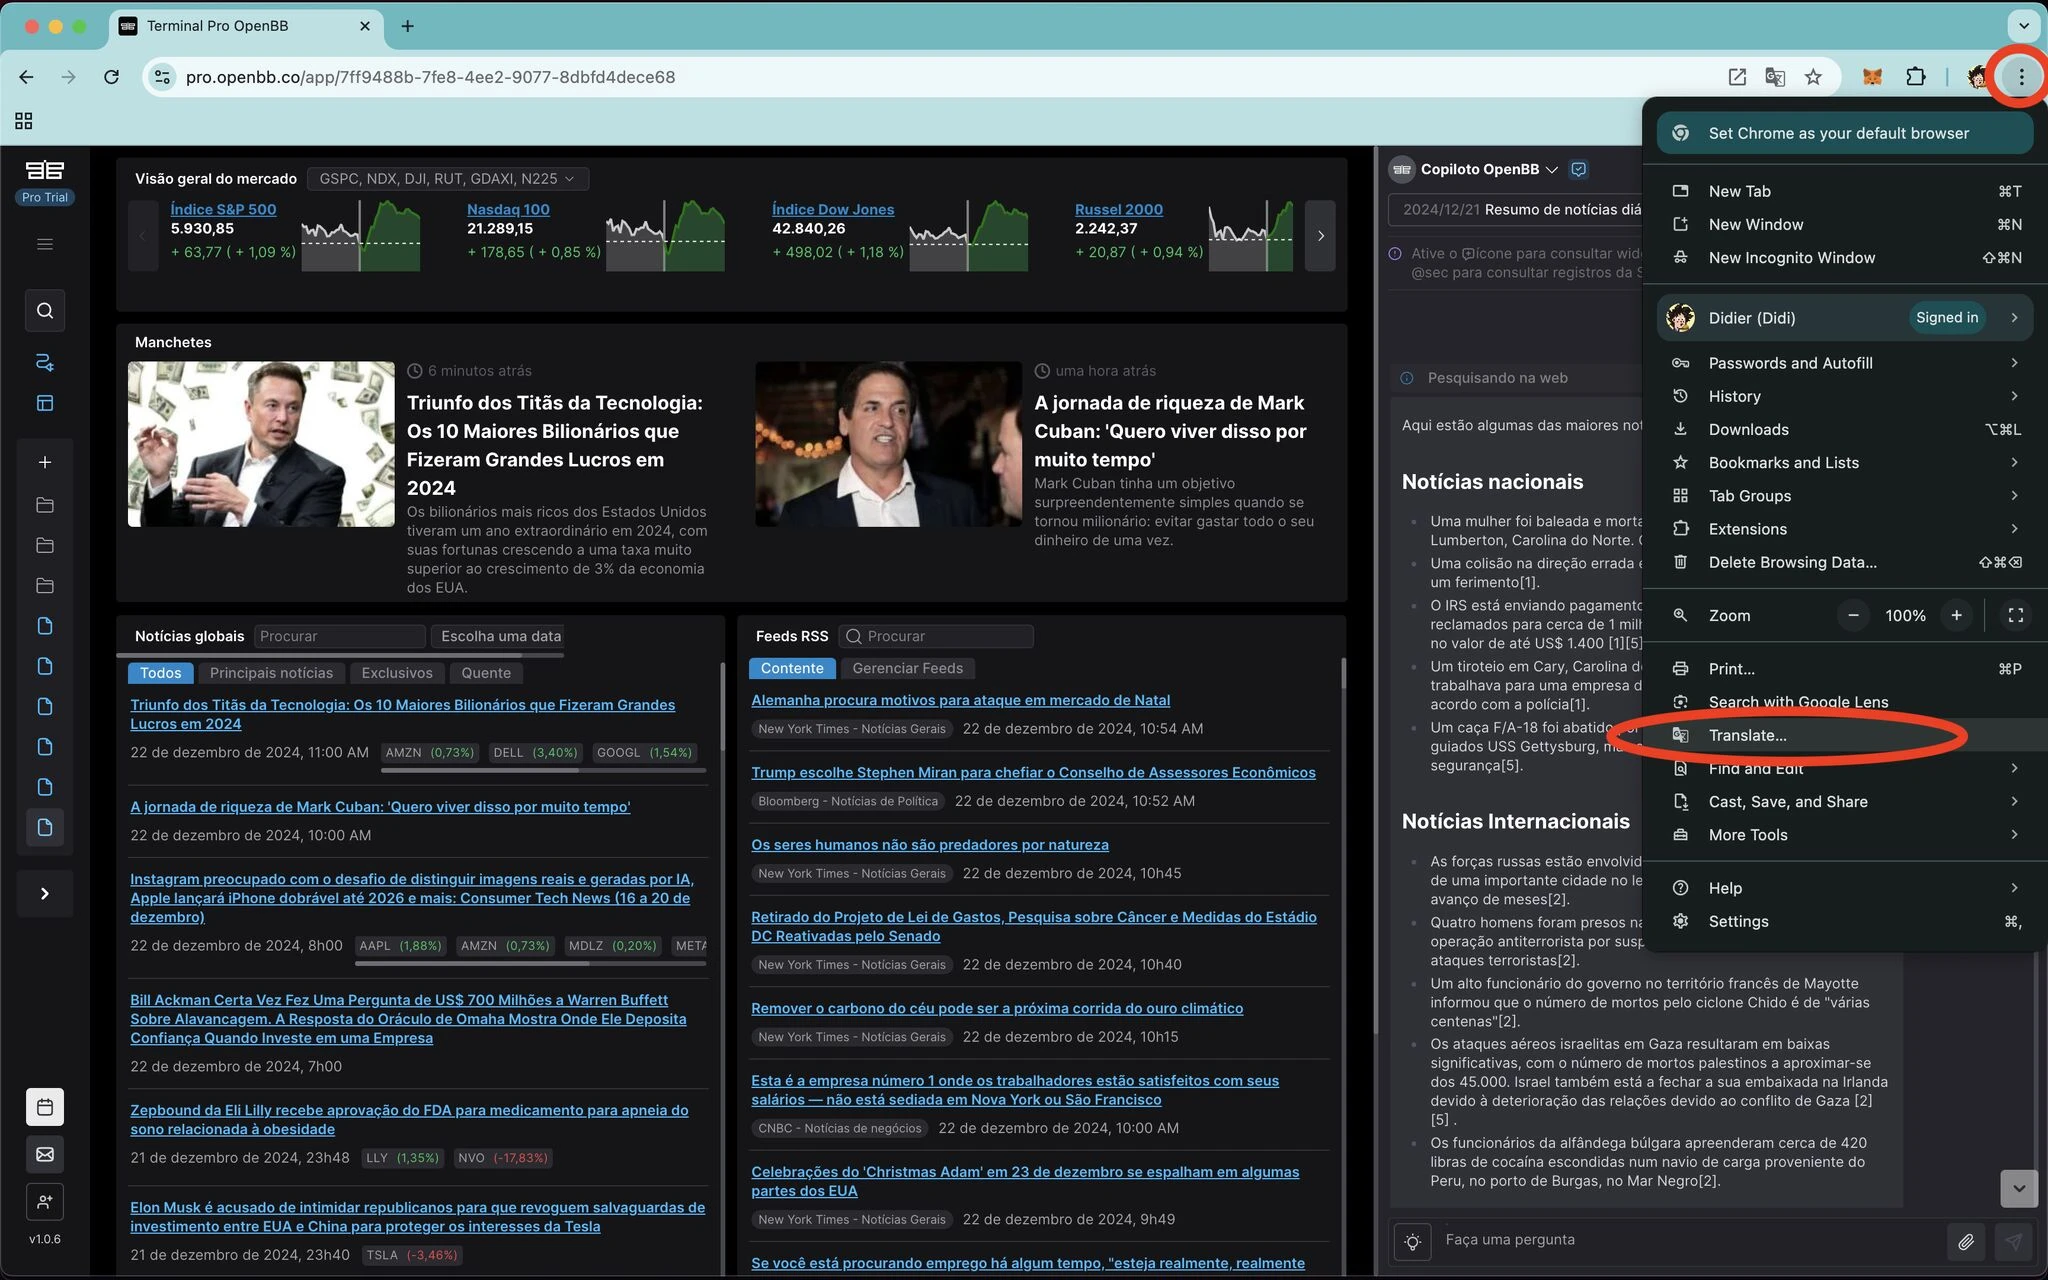
Task: Click the search icon in left sidebar
Action: [45, 311]
